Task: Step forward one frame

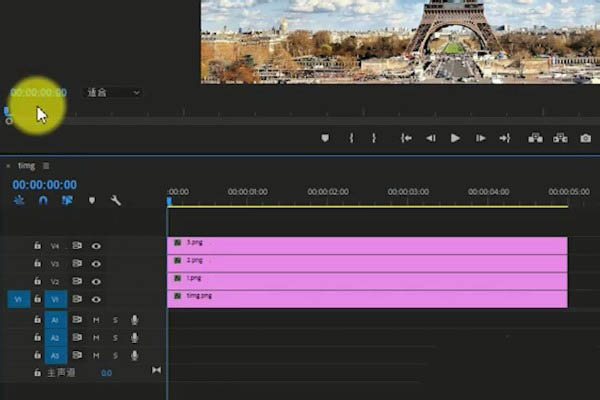Action: (481, 138)
